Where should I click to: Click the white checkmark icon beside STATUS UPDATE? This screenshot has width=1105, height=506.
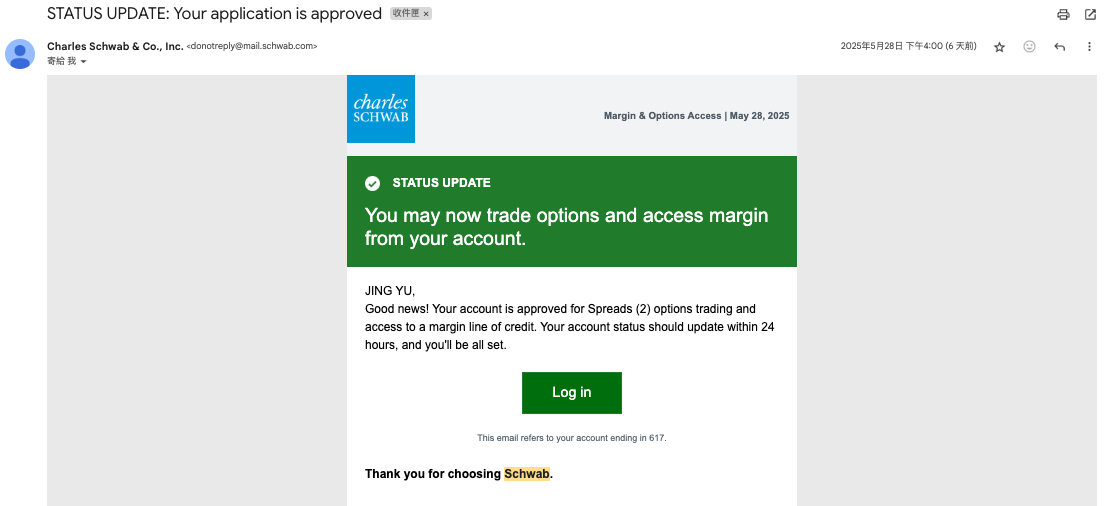tap(372, 183)
